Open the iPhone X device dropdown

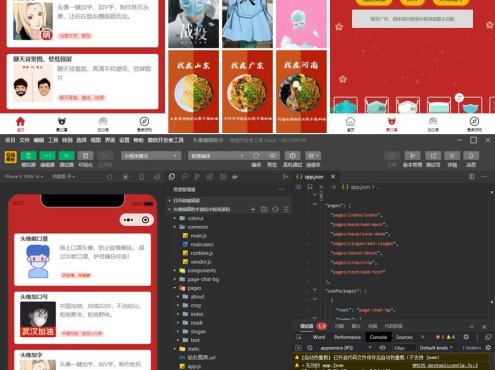click(24, 177)
